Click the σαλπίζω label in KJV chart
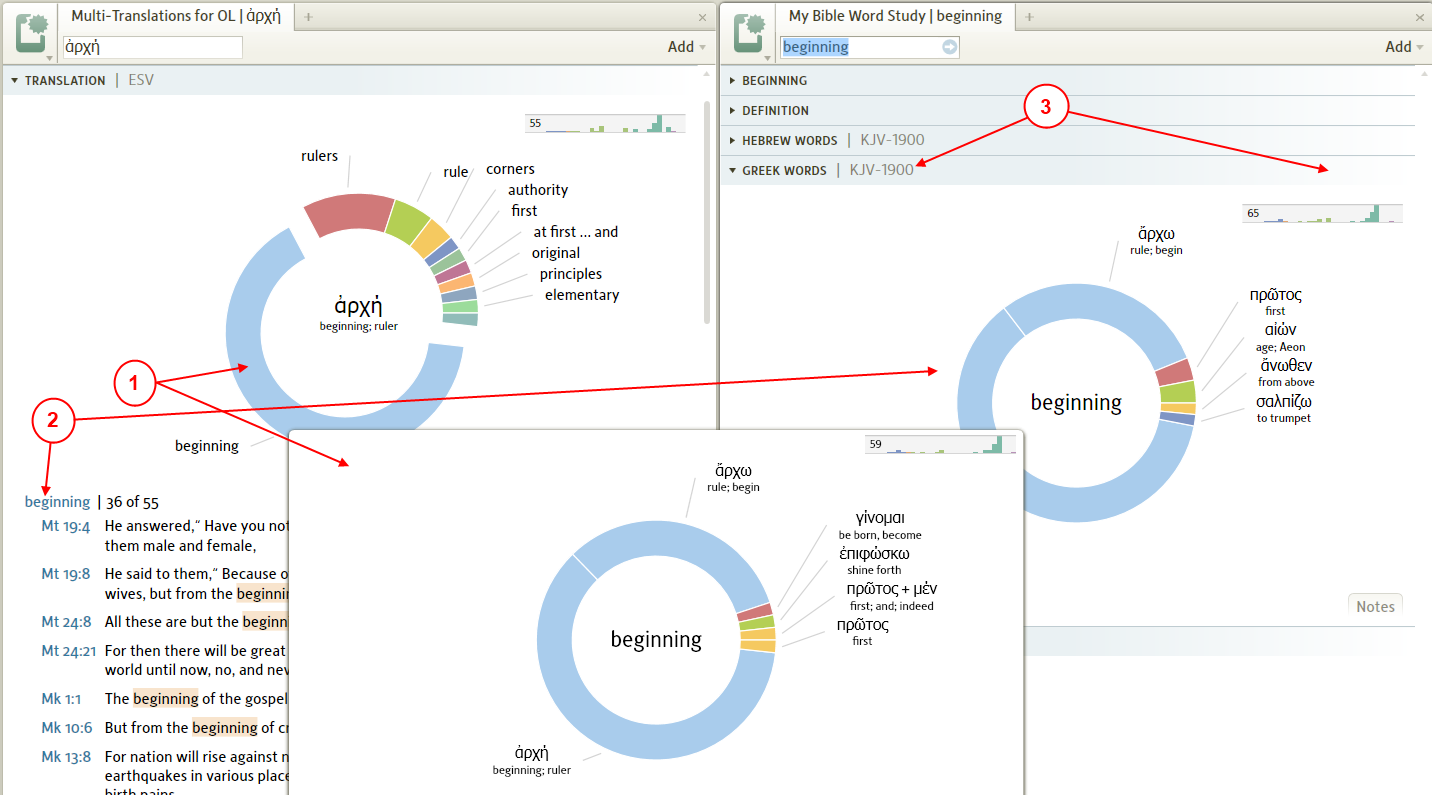 (1283, 401)
